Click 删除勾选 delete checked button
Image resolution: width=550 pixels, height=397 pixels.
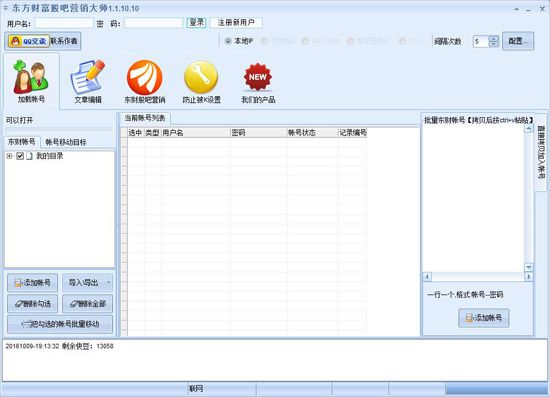[x=32, y=303]
